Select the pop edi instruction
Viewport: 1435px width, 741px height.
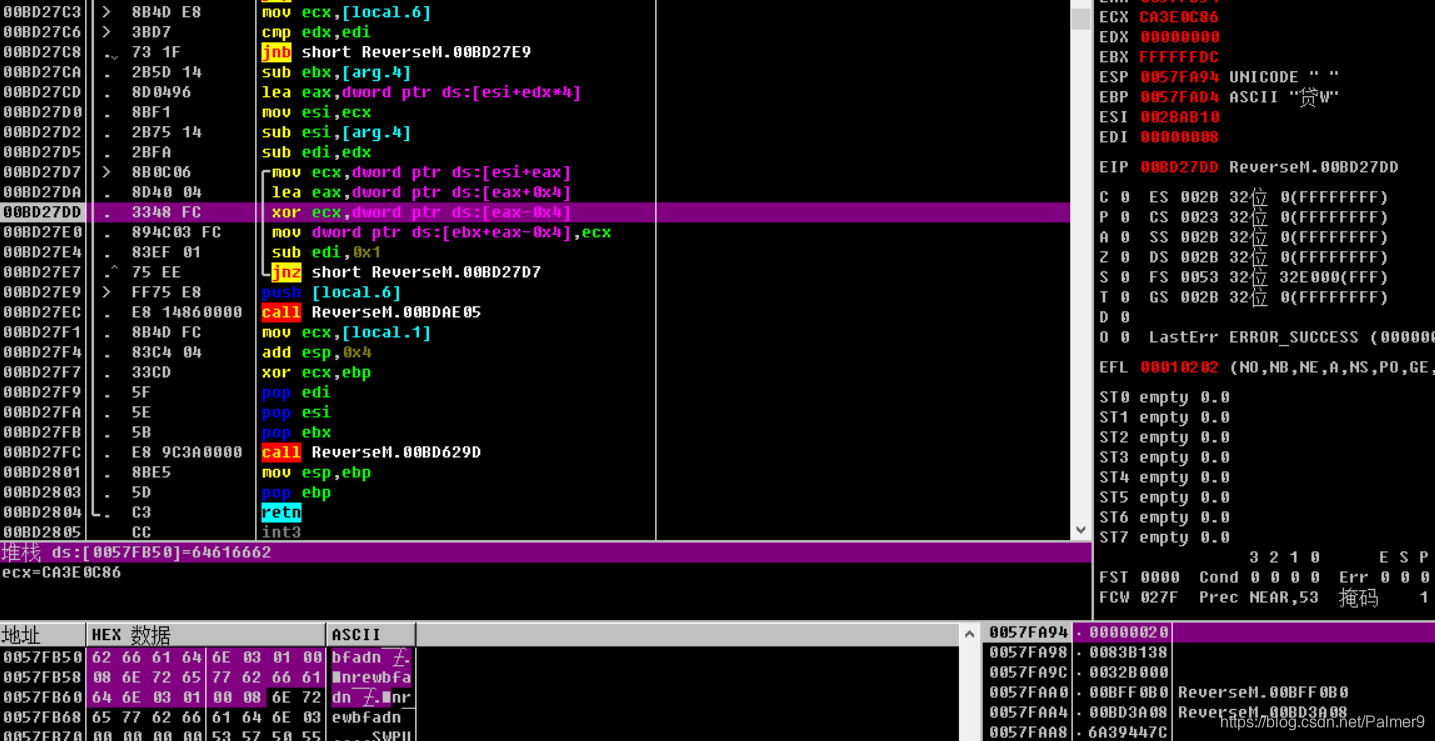(x=296, y=392)
